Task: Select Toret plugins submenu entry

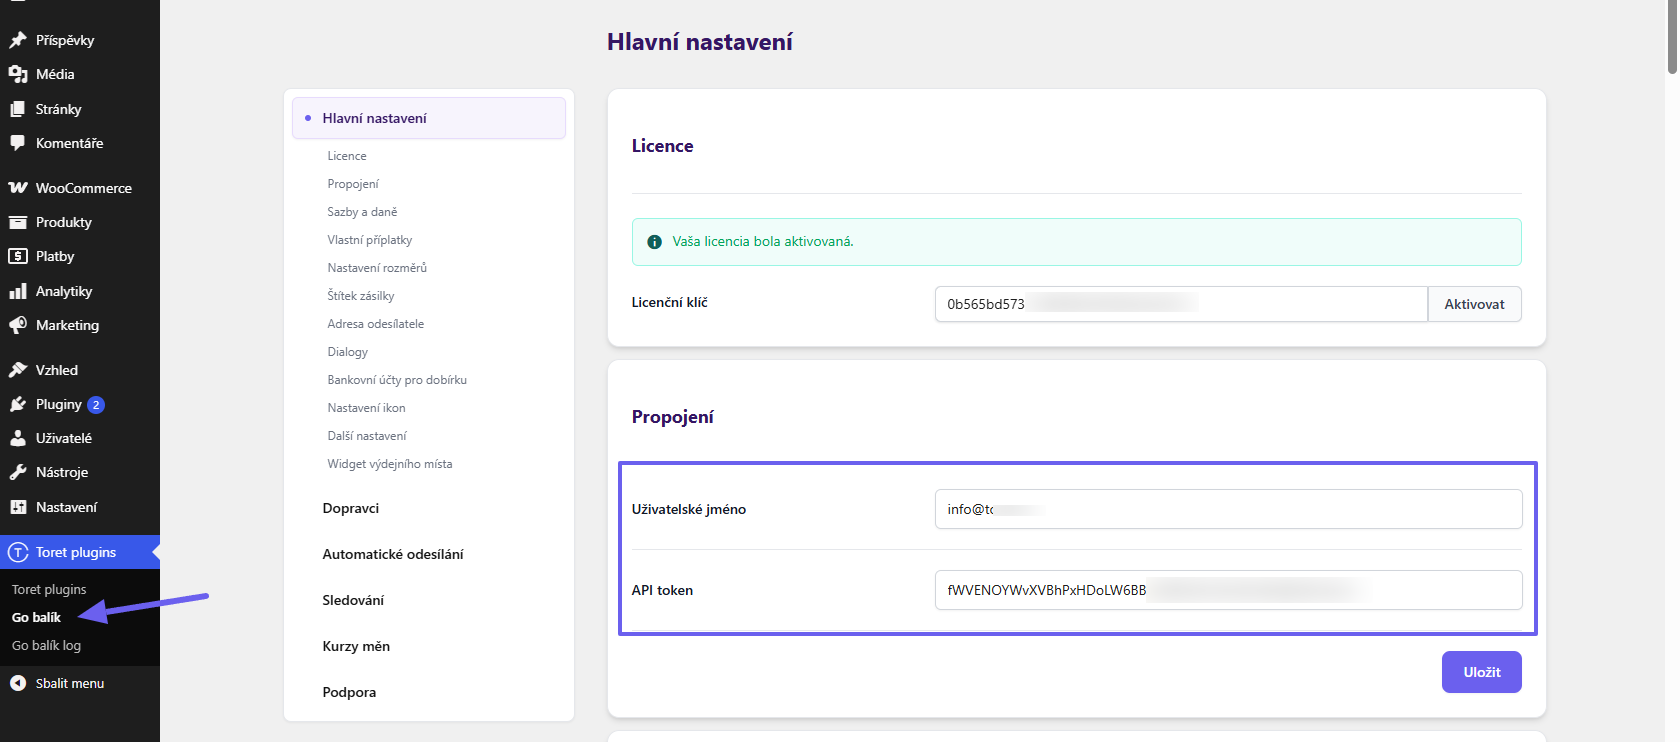Action: [49, 589]
